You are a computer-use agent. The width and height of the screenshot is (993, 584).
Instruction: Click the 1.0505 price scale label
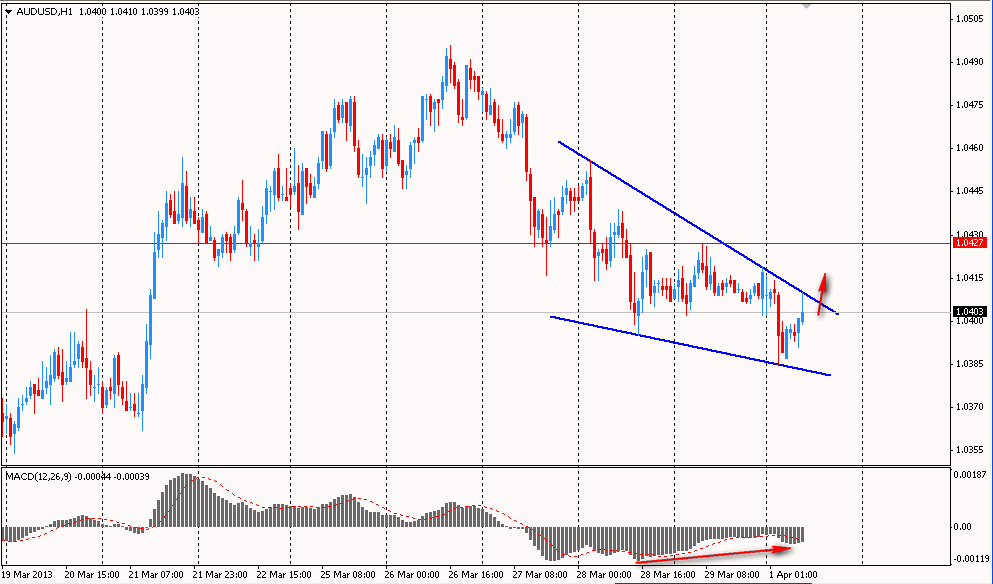point(970,18)
